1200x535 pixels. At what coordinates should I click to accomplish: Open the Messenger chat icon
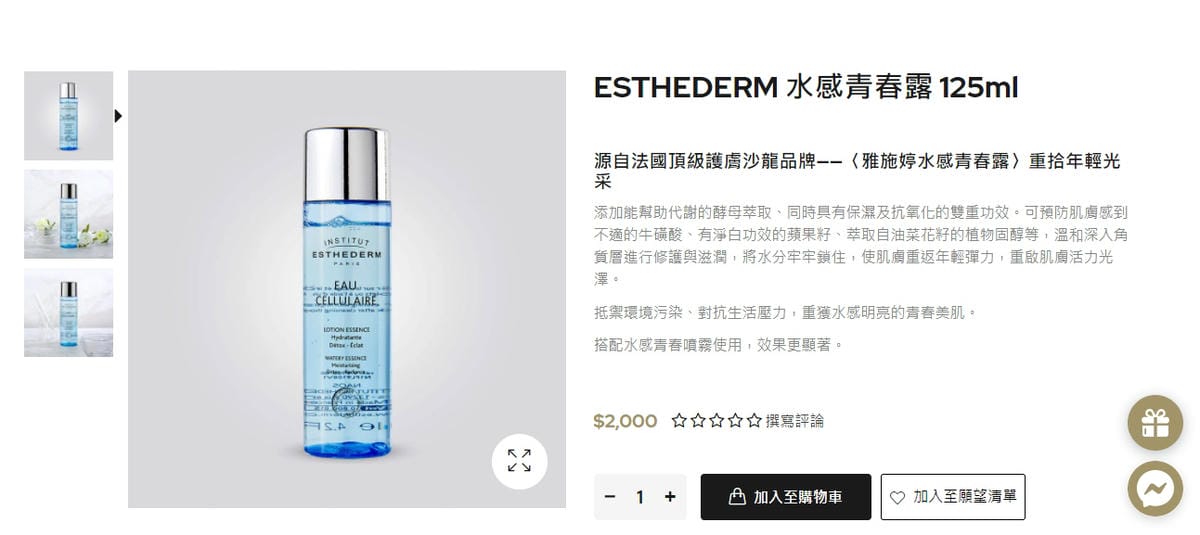tap(1155, 489)
